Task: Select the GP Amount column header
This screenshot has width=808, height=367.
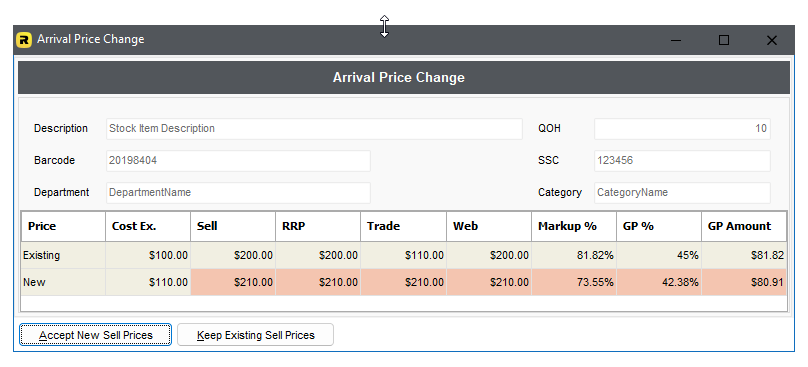Action: pos(744,226)
